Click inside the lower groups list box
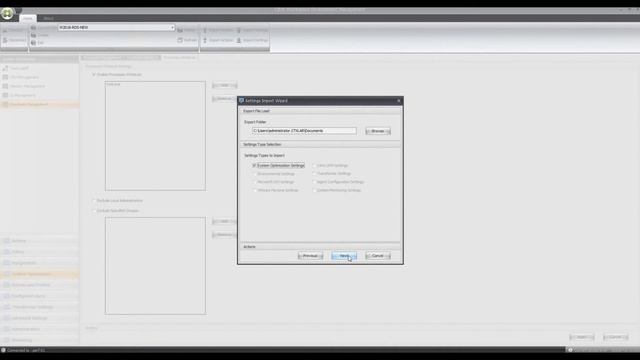 click(x=155, y=266)
